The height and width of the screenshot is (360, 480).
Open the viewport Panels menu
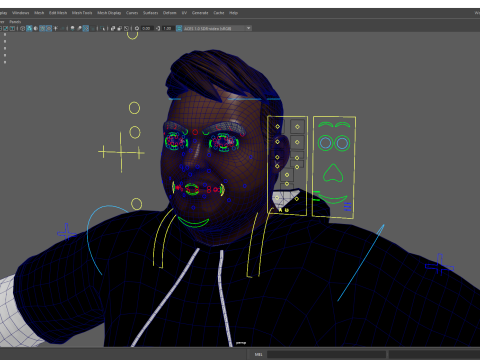pos(15,22)
